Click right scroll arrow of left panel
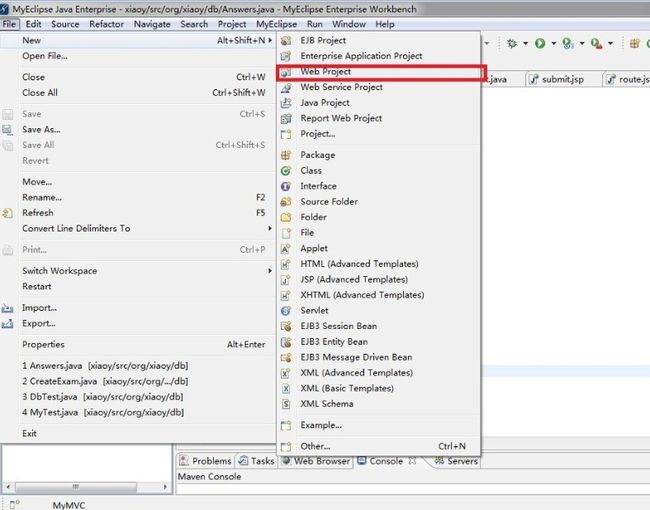The image size is (650, 510). 165,486
